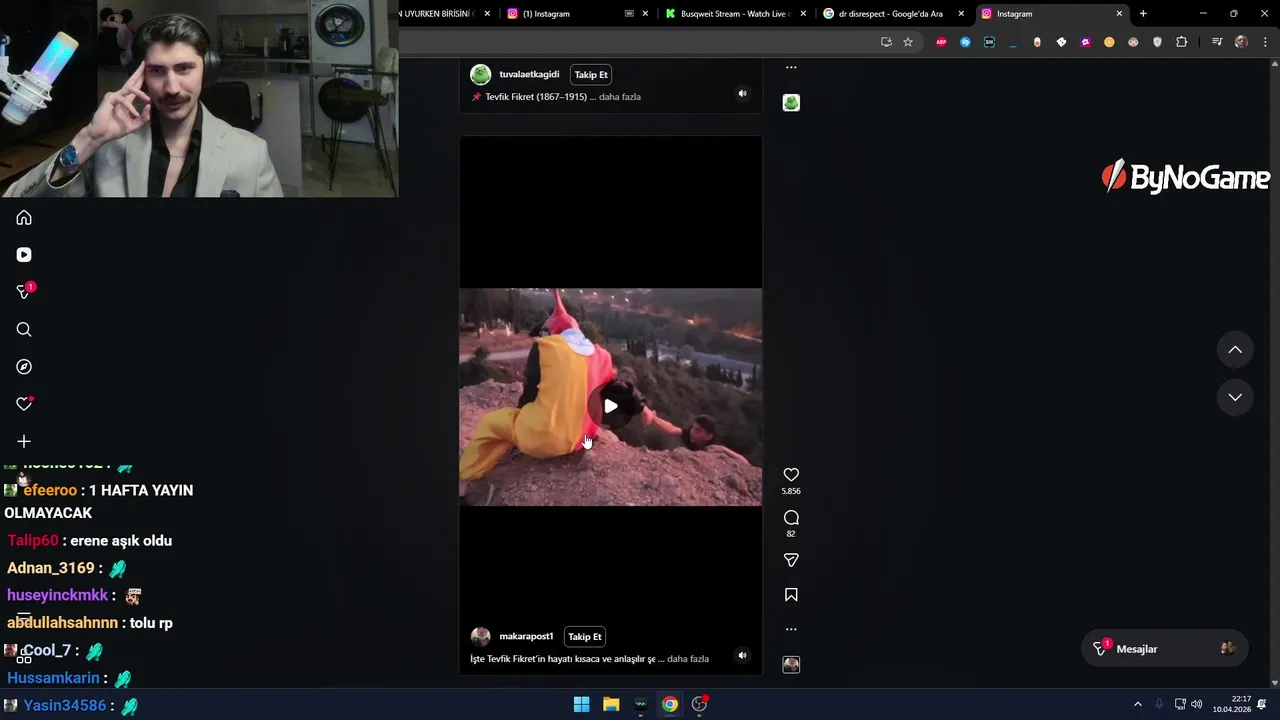The width and height of the screenshot is (1280, 720).
Task: Go to previous reel with up chevron
Action: pos(1235,350)
